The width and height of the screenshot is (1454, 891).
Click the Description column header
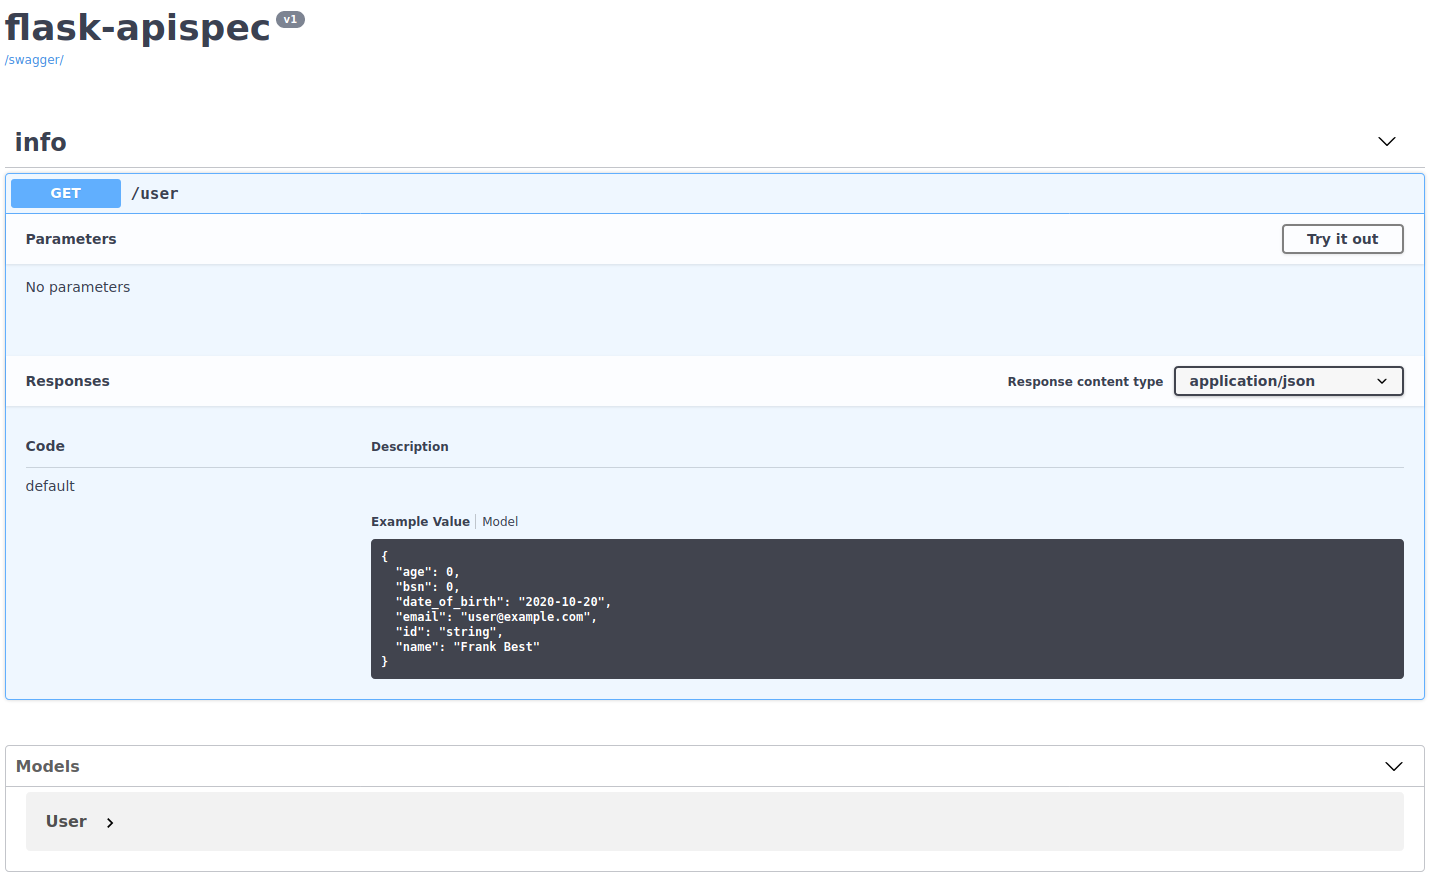[410, 447]
